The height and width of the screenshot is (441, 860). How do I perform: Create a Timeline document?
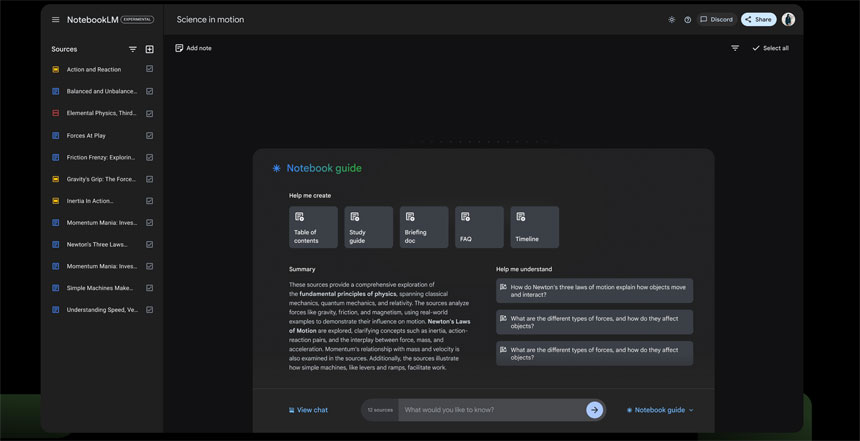click(535, 227)
